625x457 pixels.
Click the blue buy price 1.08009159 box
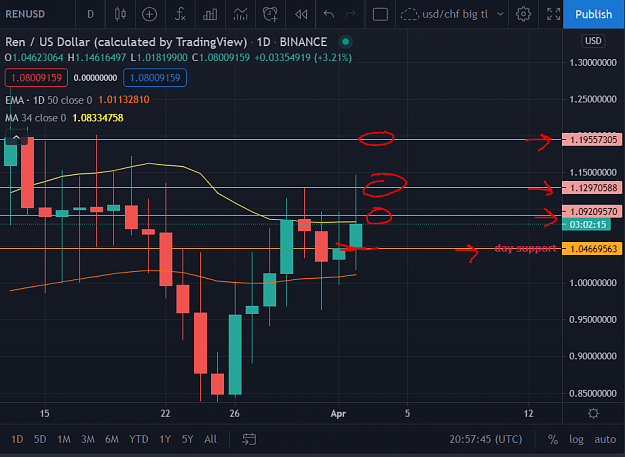click(x=155, y=78)
